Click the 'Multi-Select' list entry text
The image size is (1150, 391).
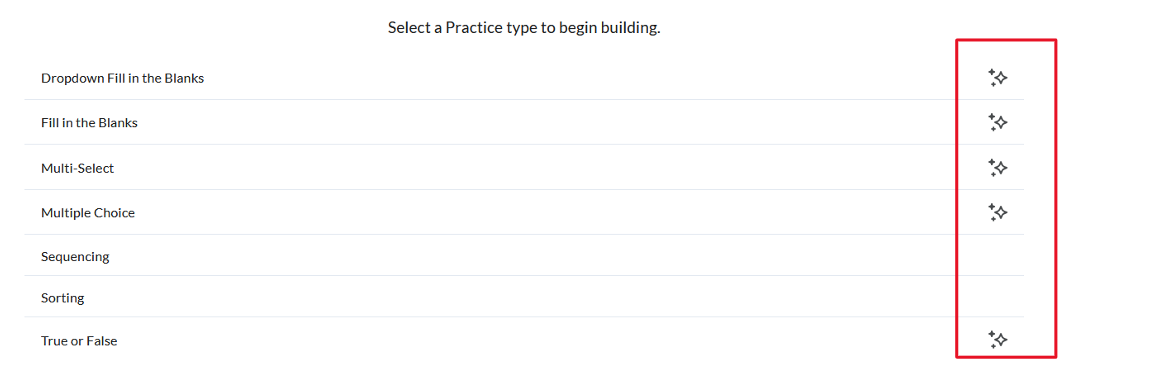pyautogui.click(x=78, y=168)
